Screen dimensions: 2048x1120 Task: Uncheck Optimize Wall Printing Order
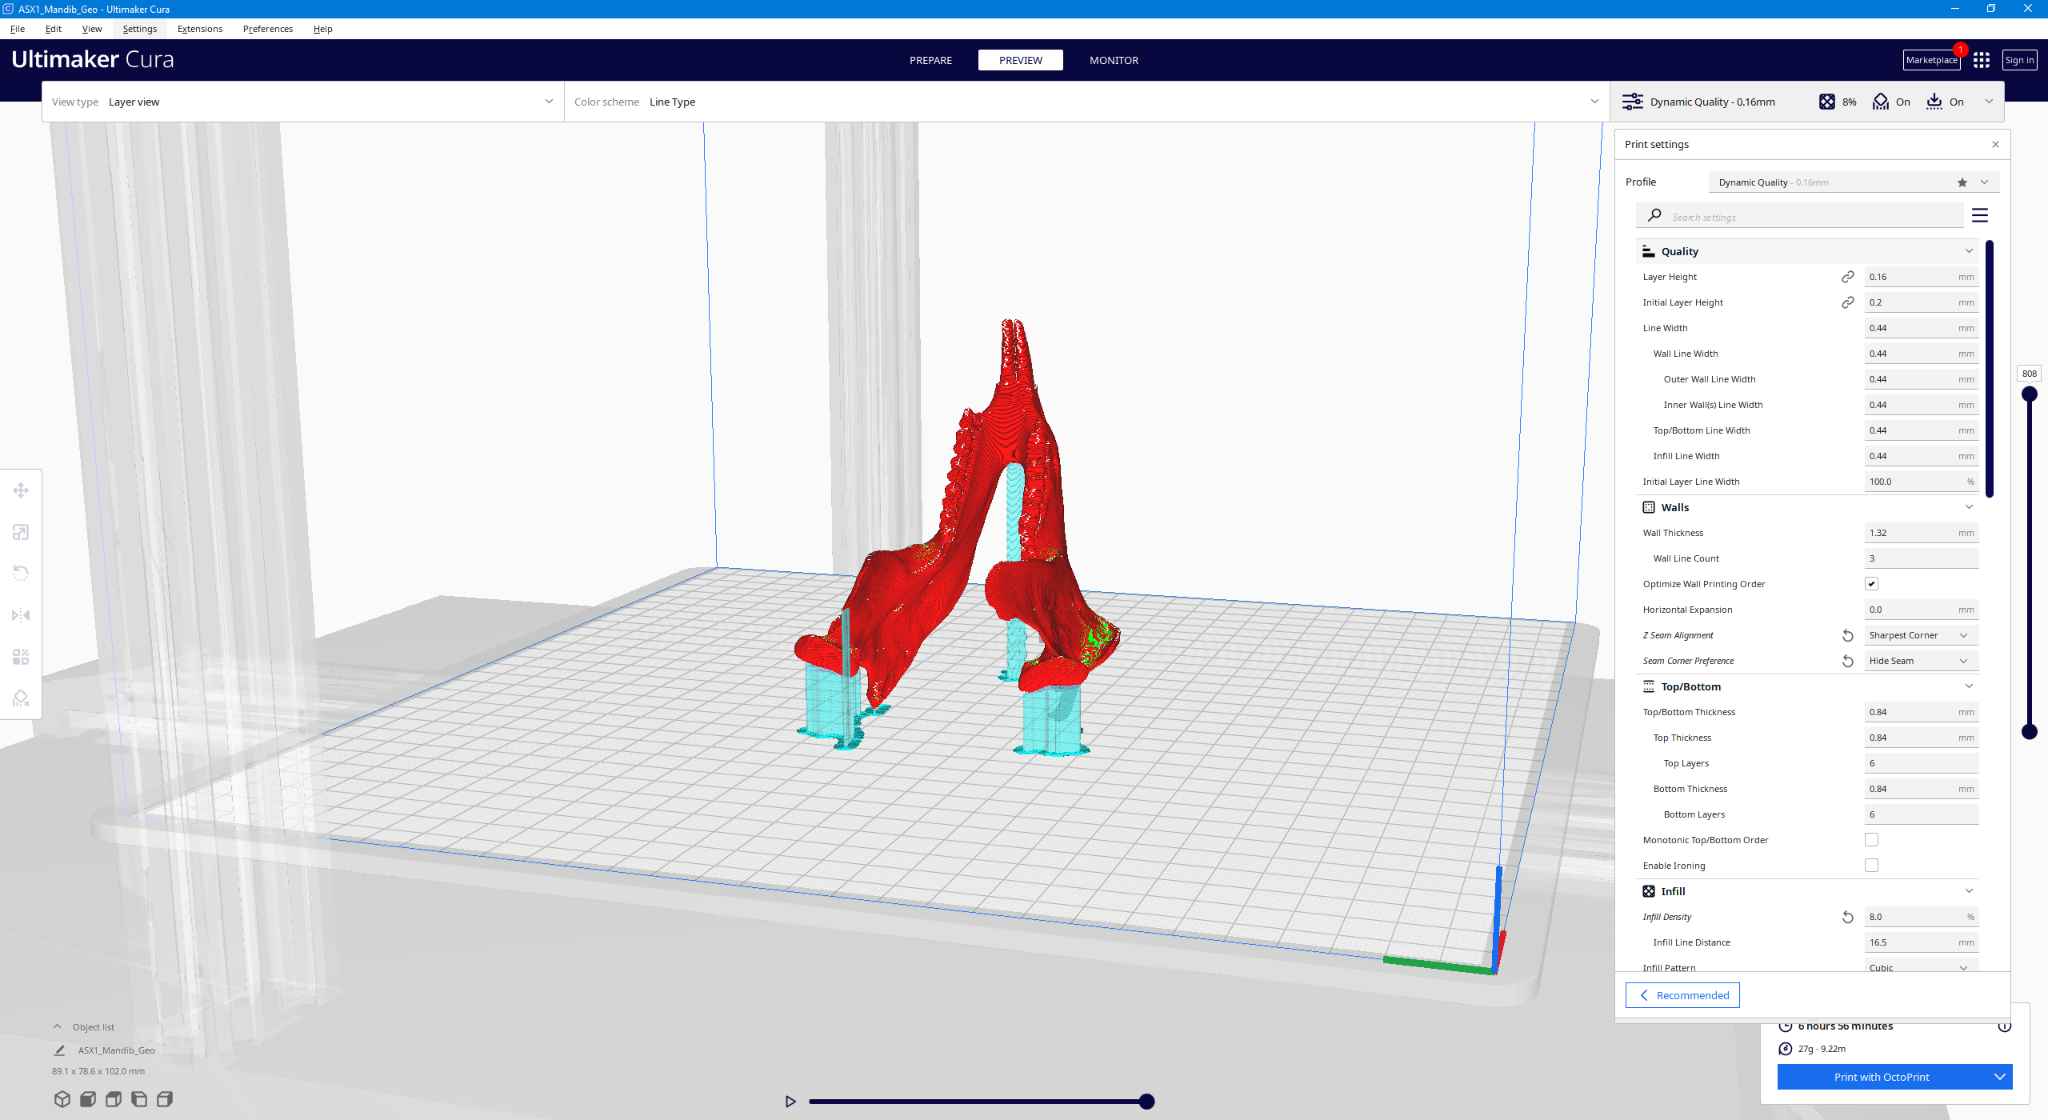coord(1871,584)
